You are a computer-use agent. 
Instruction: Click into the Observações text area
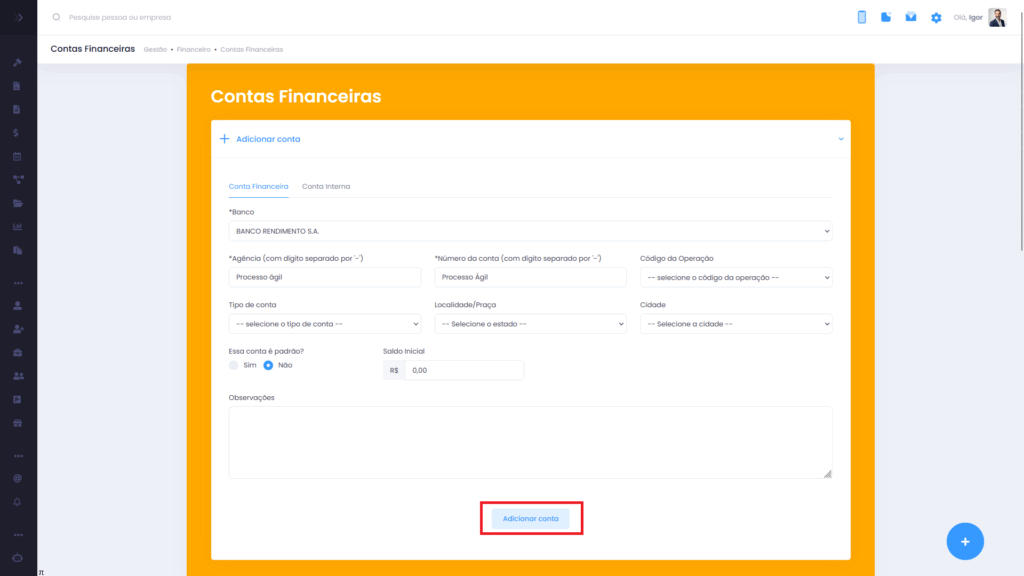point(530,442)
